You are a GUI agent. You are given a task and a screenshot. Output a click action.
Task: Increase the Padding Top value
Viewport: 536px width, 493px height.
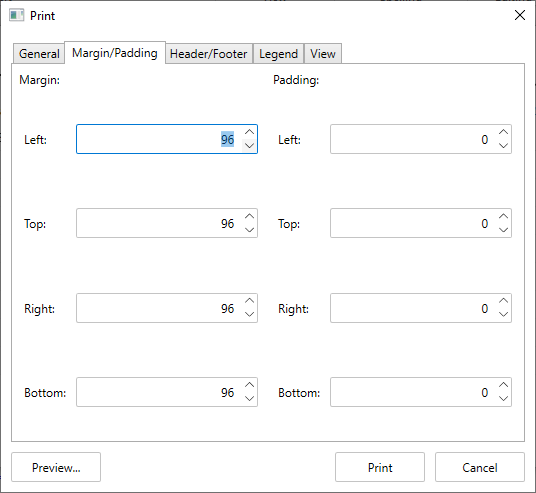click(504, 216)
